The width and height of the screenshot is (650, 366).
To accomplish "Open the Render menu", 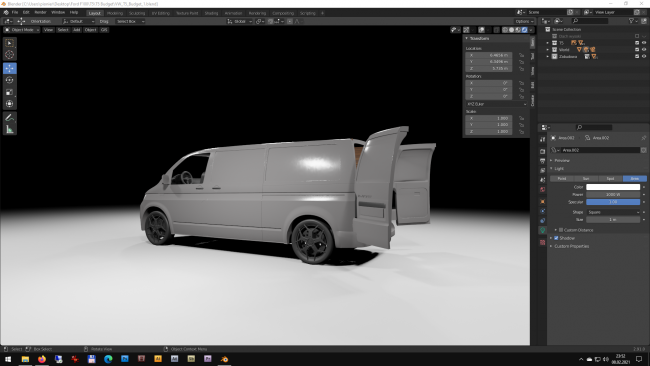I will coord(40,12).
